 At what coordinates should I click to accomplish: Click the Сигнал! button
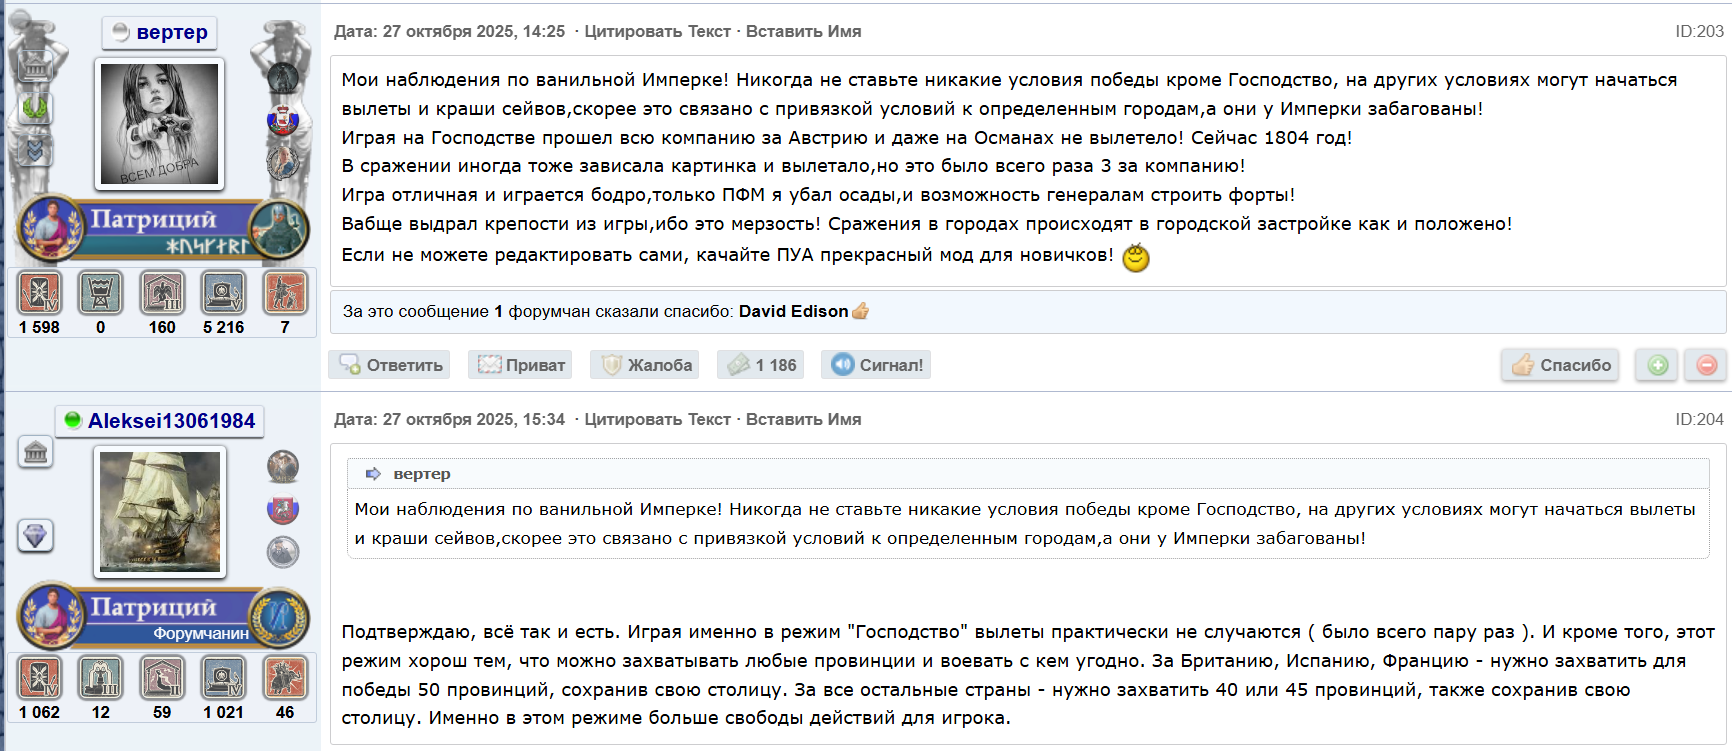pos(876,365)
